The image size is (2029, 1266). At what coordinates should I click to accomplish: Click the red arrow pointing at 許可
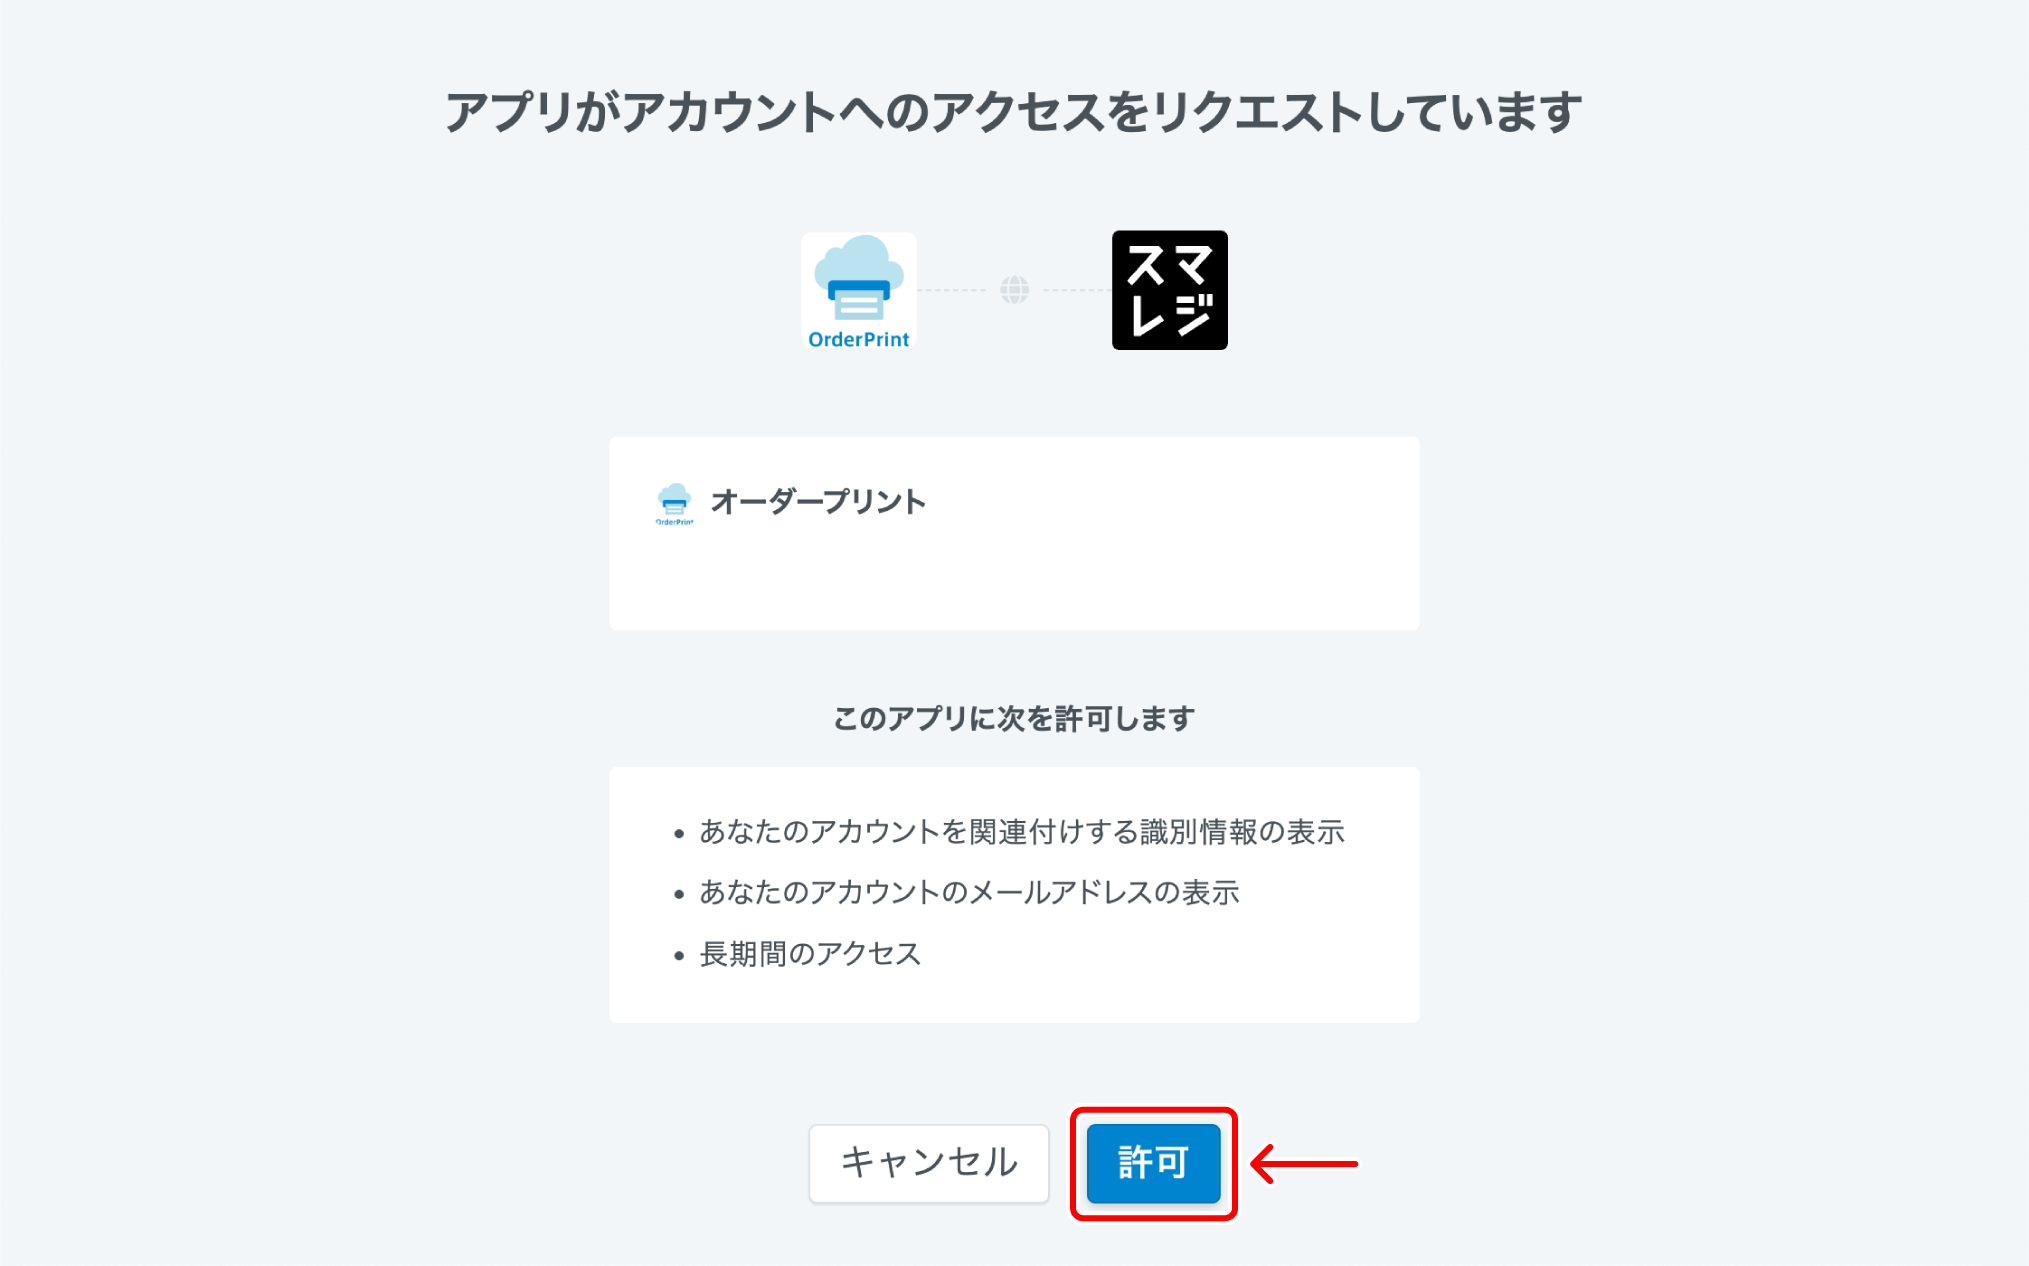pyautogui.click(x=1304, y=1164)
